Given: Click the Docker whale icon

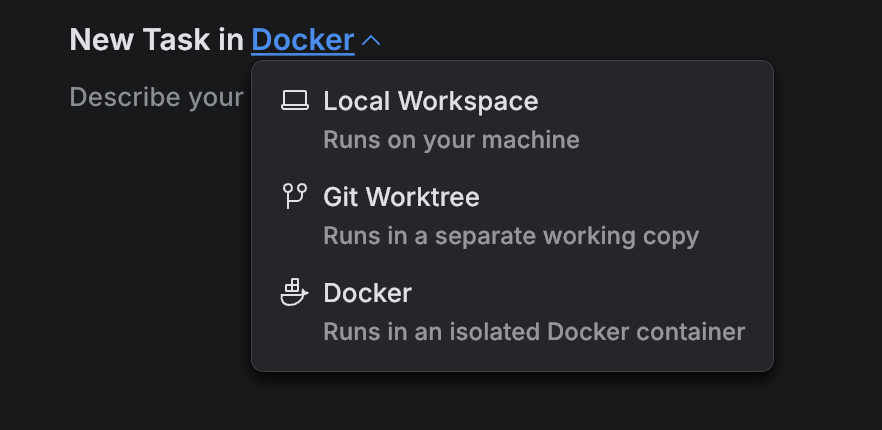Looking at the screenshot, I should point(295,292).
